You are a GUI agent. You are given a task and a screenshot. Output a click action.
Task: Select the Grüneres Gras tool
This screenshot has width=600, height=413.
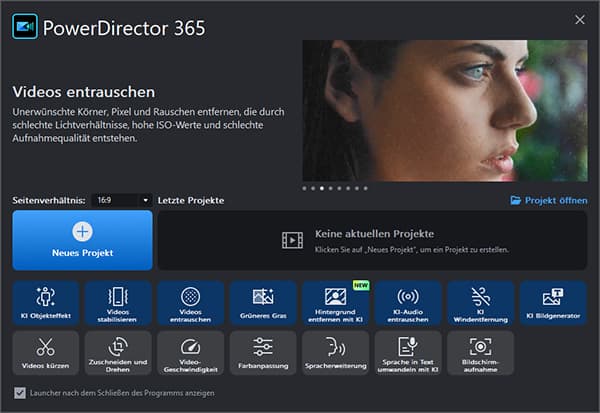pyautogui.click(x=263, y=303)
